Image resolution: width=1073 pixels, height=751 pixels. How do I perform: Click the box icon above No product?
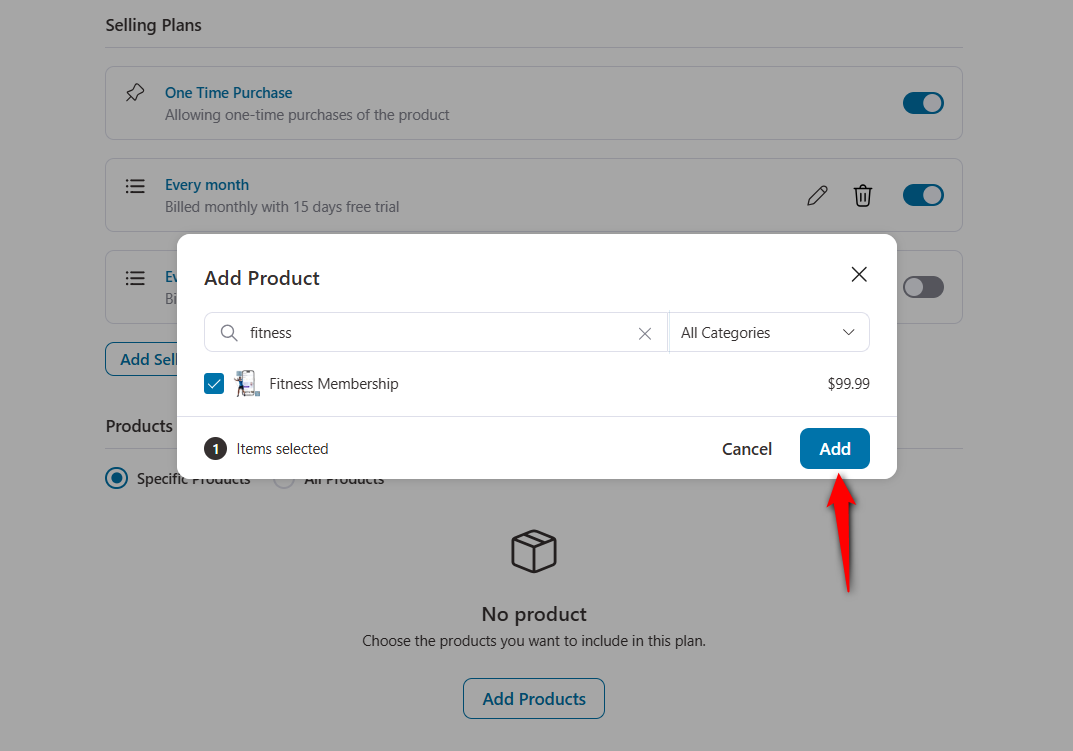pos(533,551)
